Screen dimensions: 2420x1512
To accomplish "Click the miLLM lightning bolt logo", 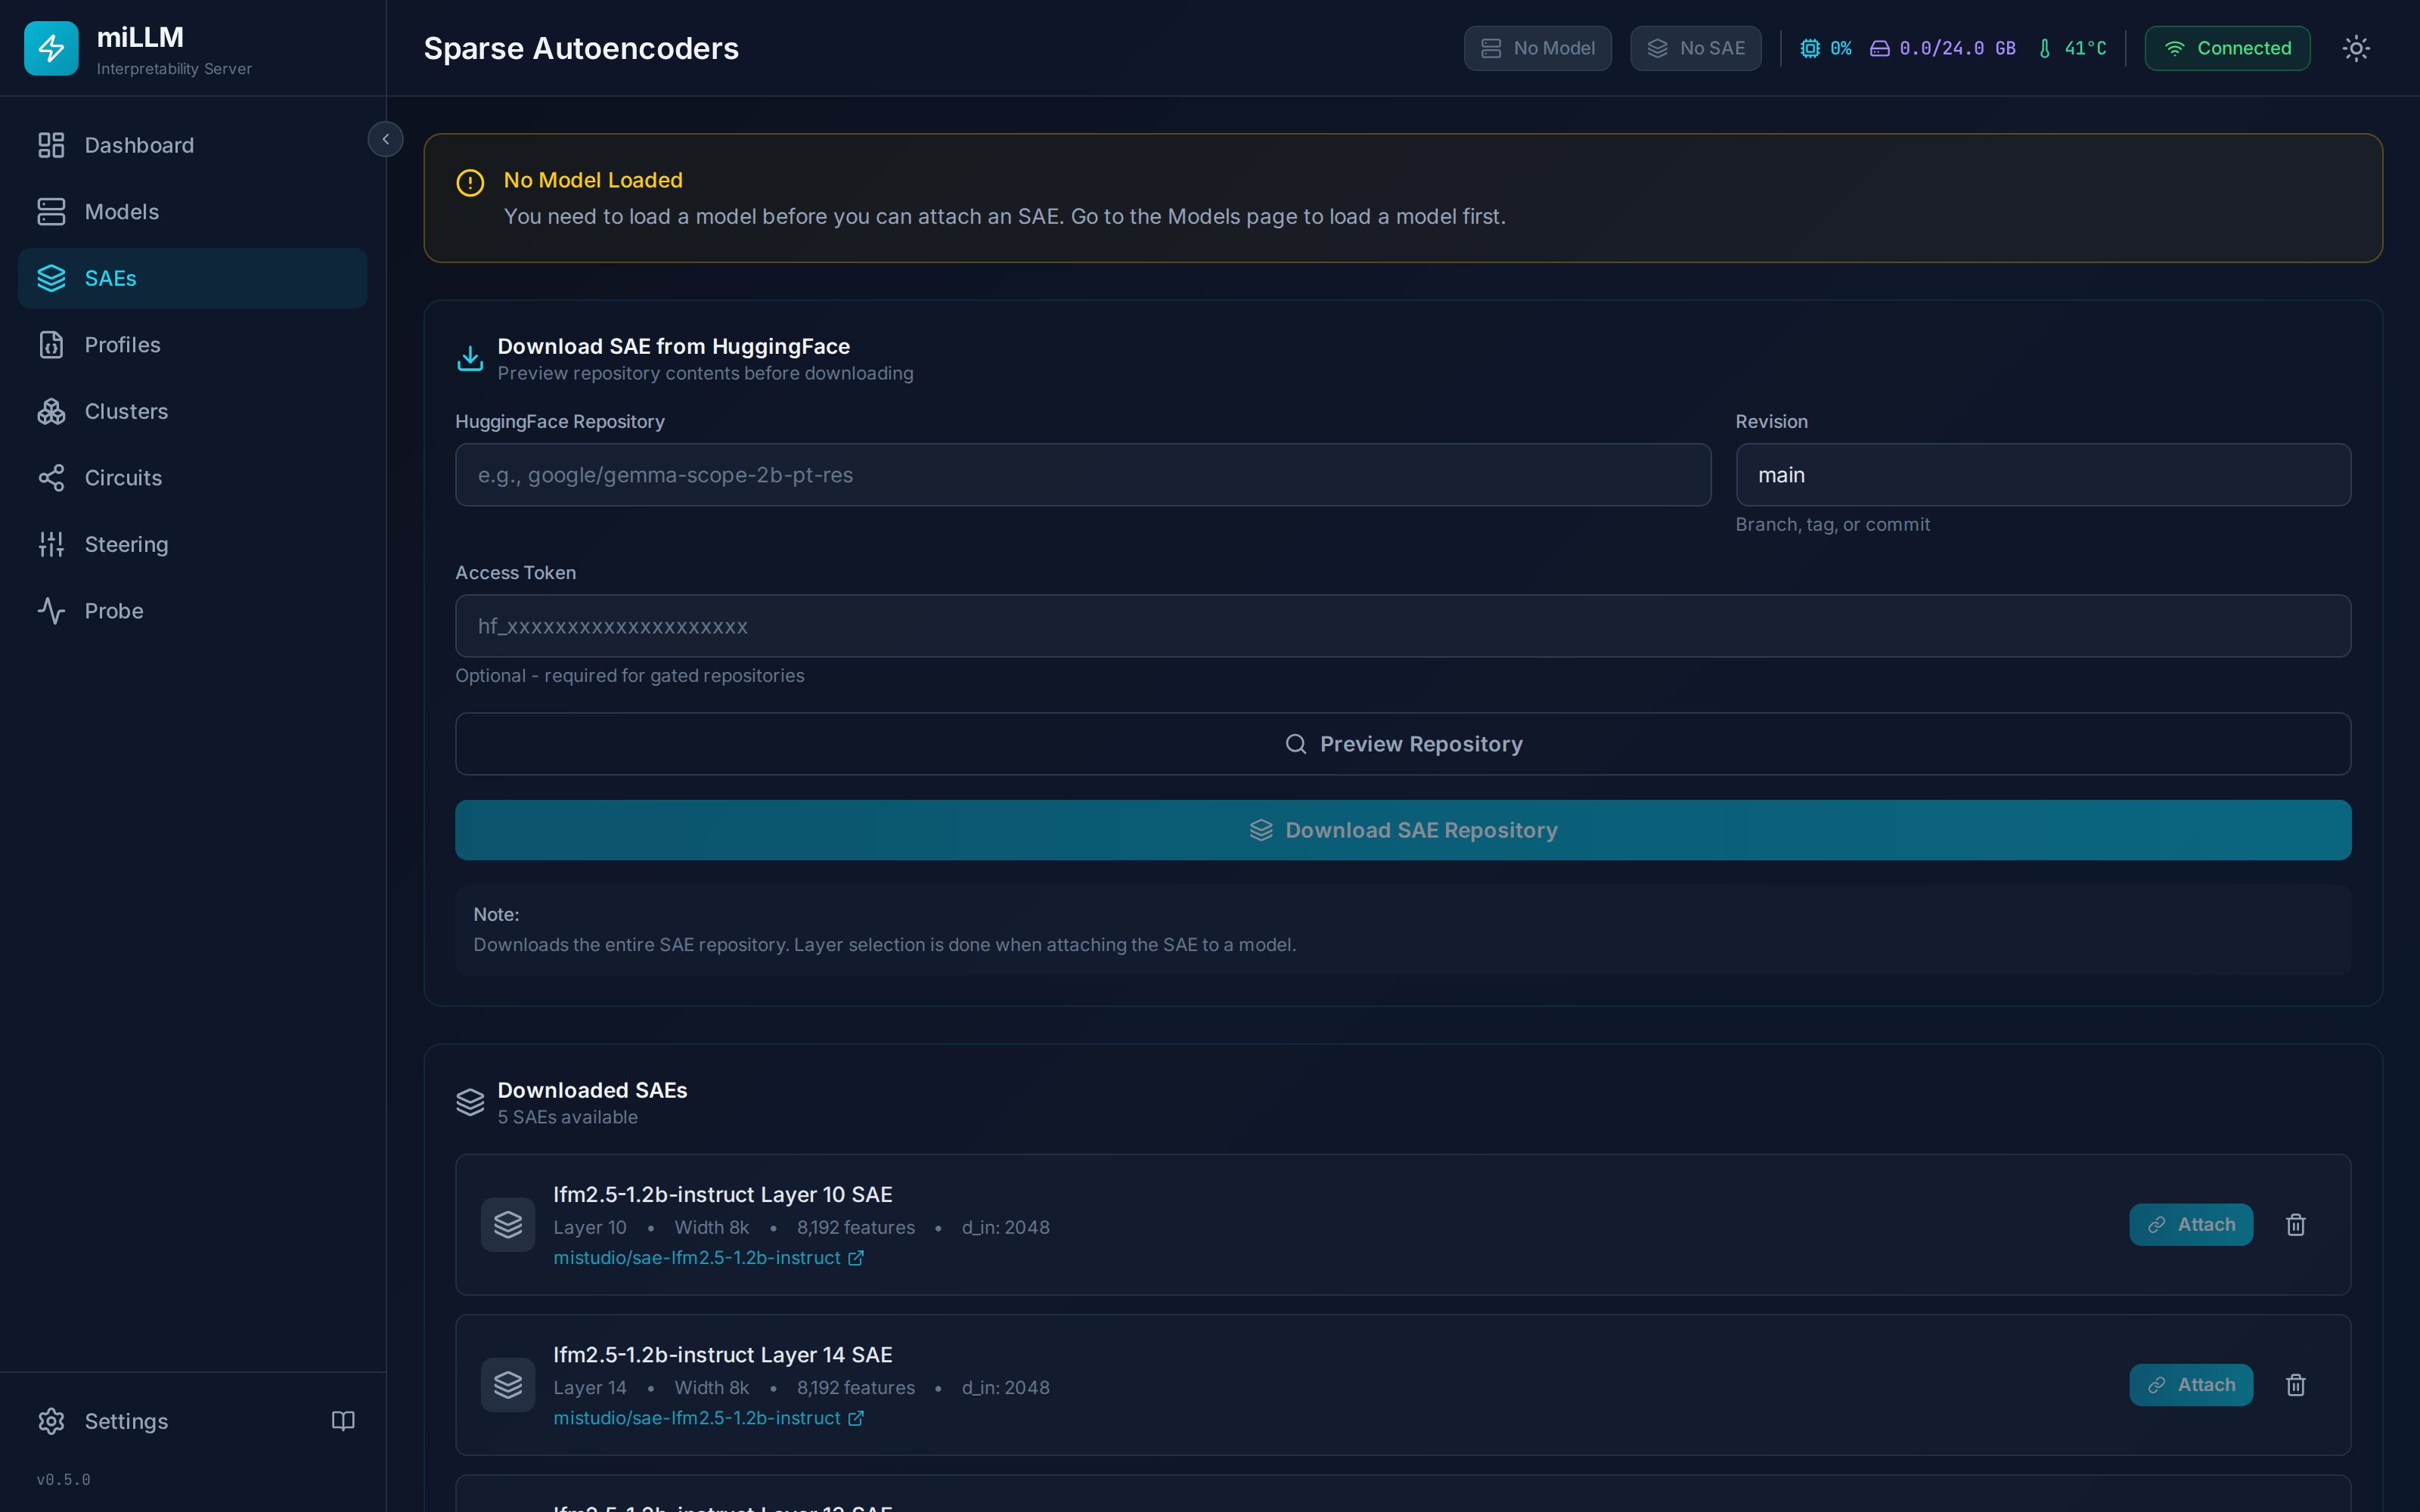I will 51,48.
